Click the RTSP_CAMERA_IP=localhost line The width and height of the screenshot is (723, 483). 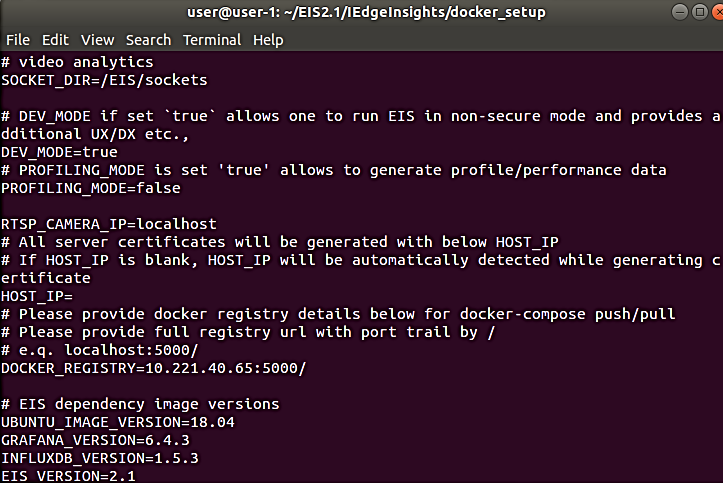[x=109, y=224]
